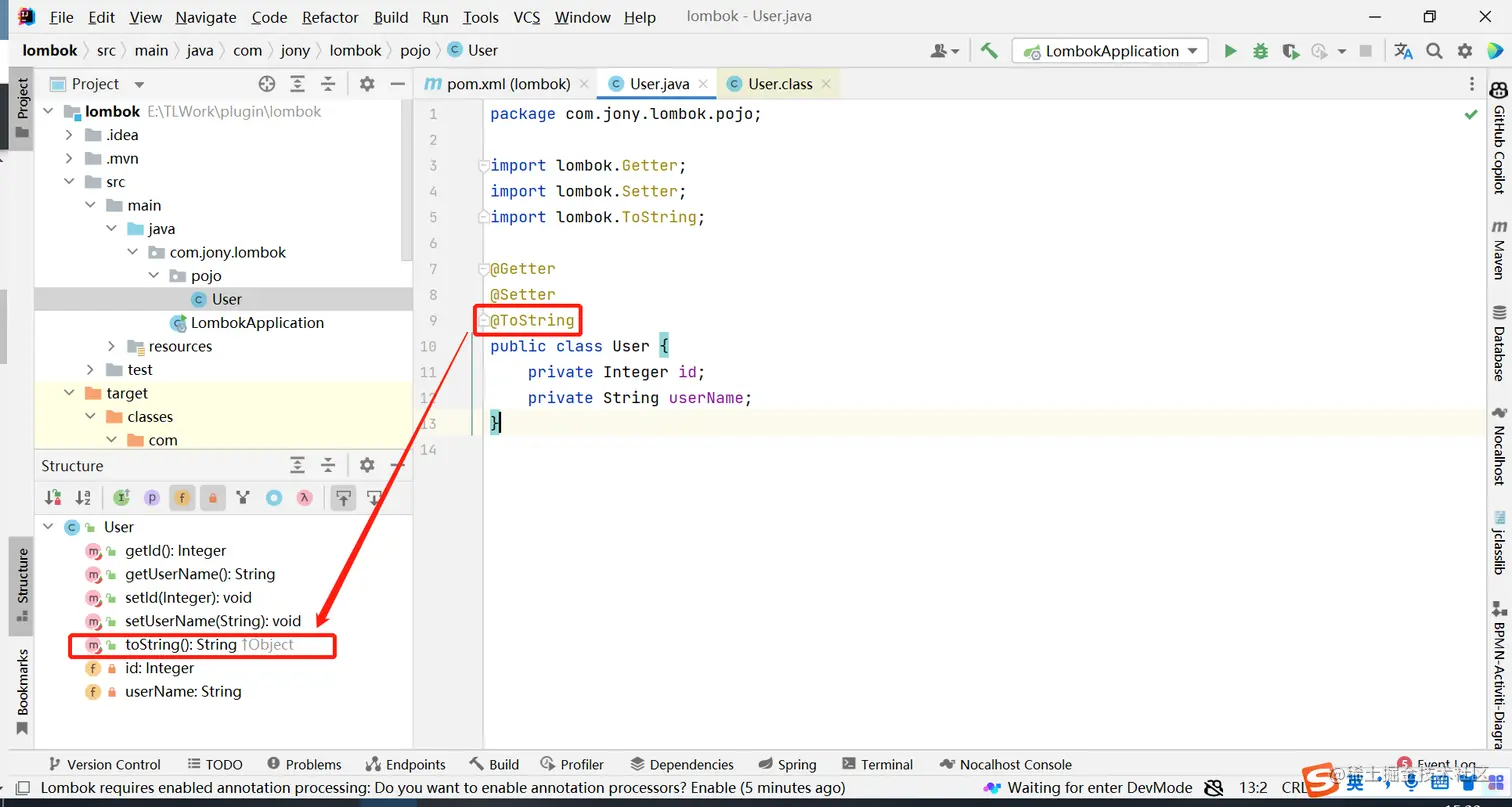Viewport: 1512px width, 807px height.
Task: Open IDE settings gear in top toolbar
Action: point(1465,51)
